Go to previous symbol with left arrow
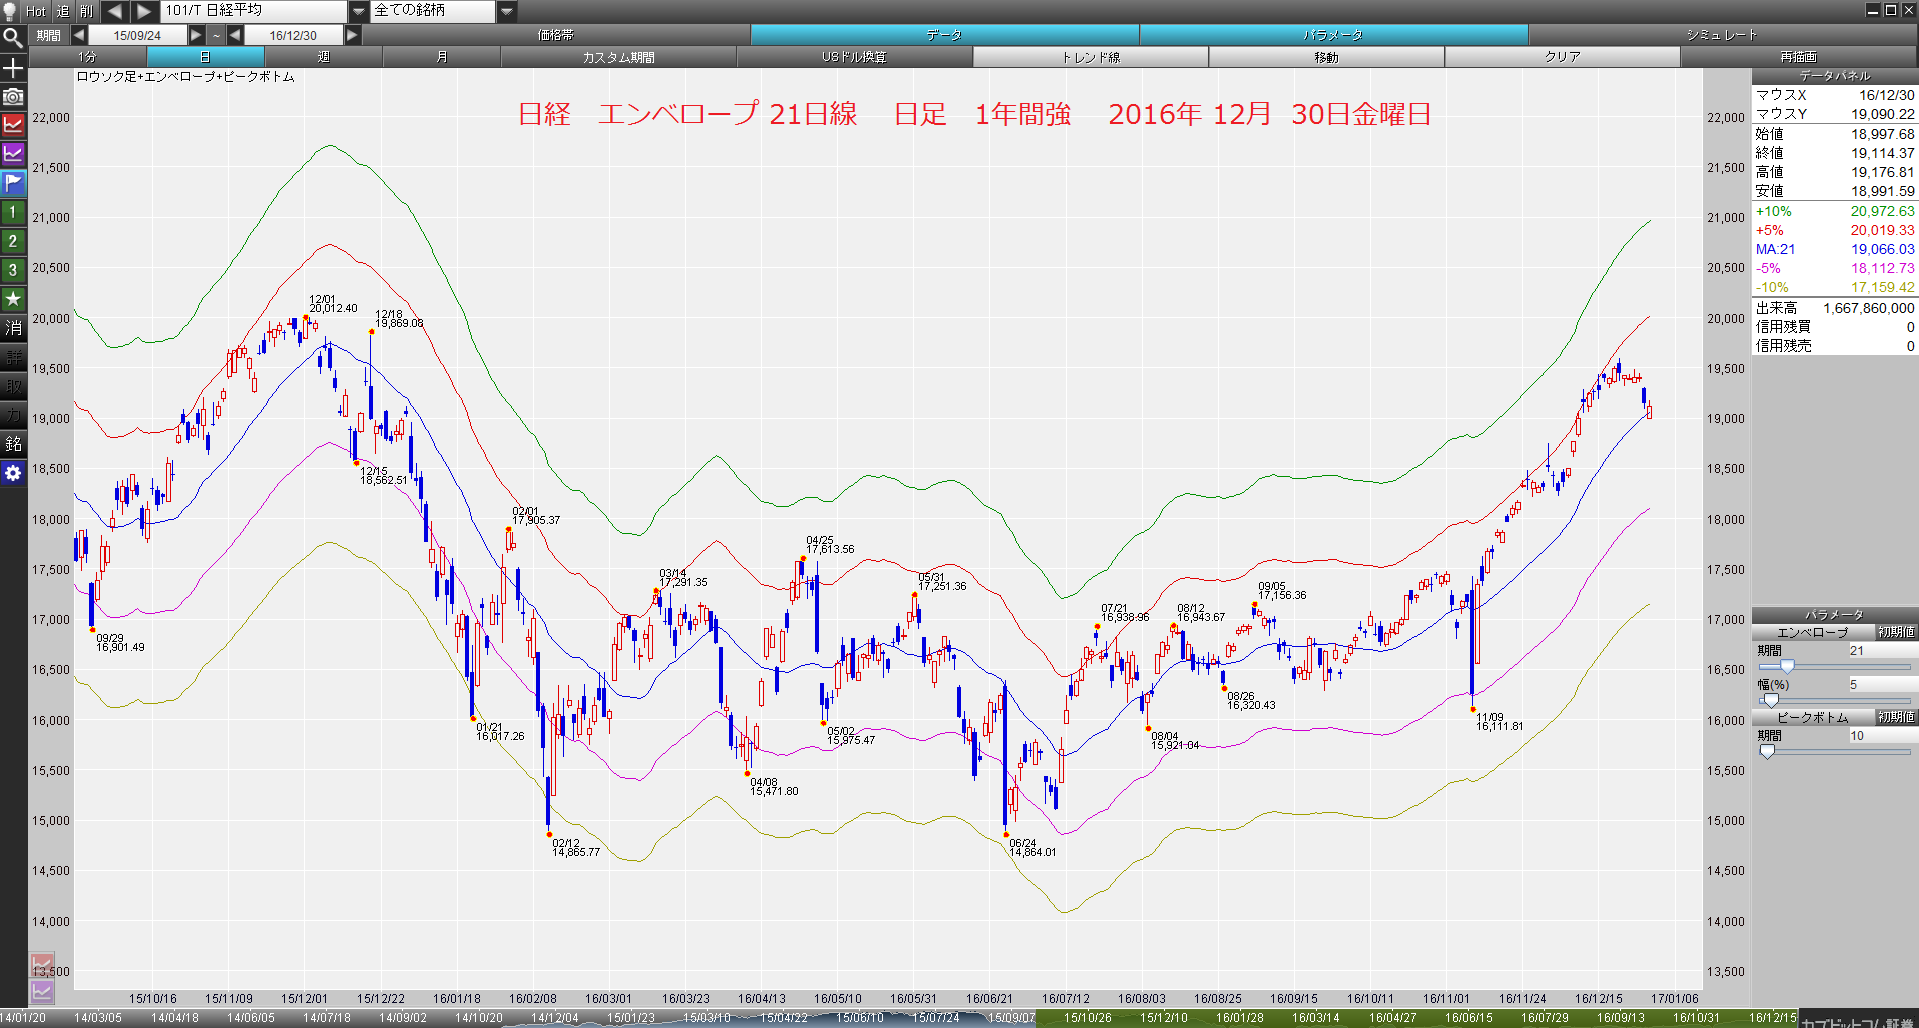1919x1028 pixels. pos(114,11)
